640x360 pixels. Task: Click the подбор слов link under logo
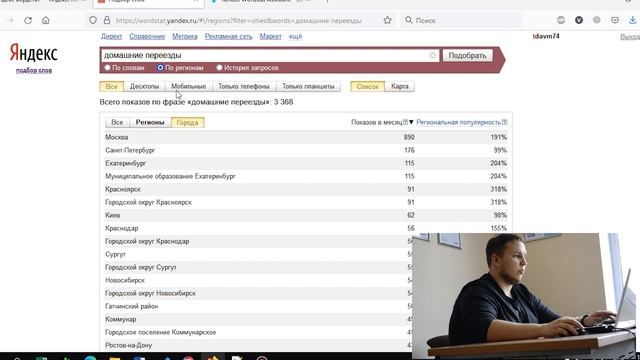tap(34, 70)
